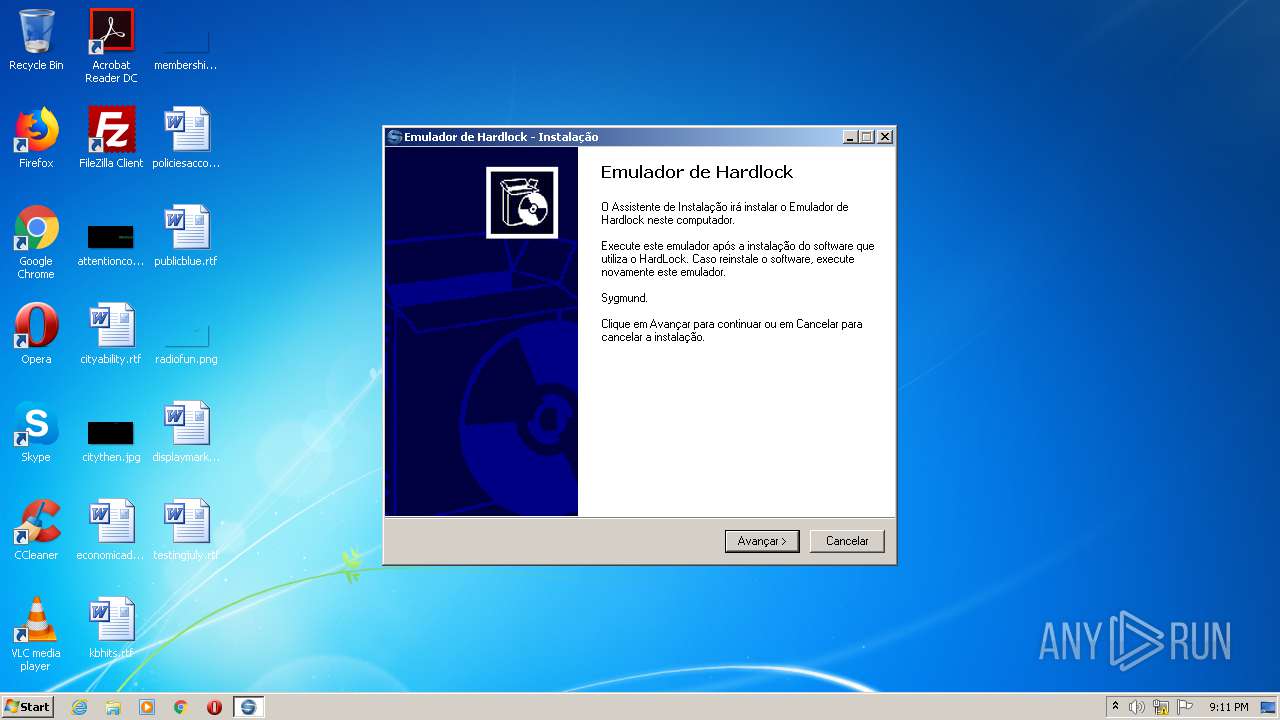This screenshot has height=720, width=1280.
Task: Select the Skype desktop shortcut
Action: (36, 432)
